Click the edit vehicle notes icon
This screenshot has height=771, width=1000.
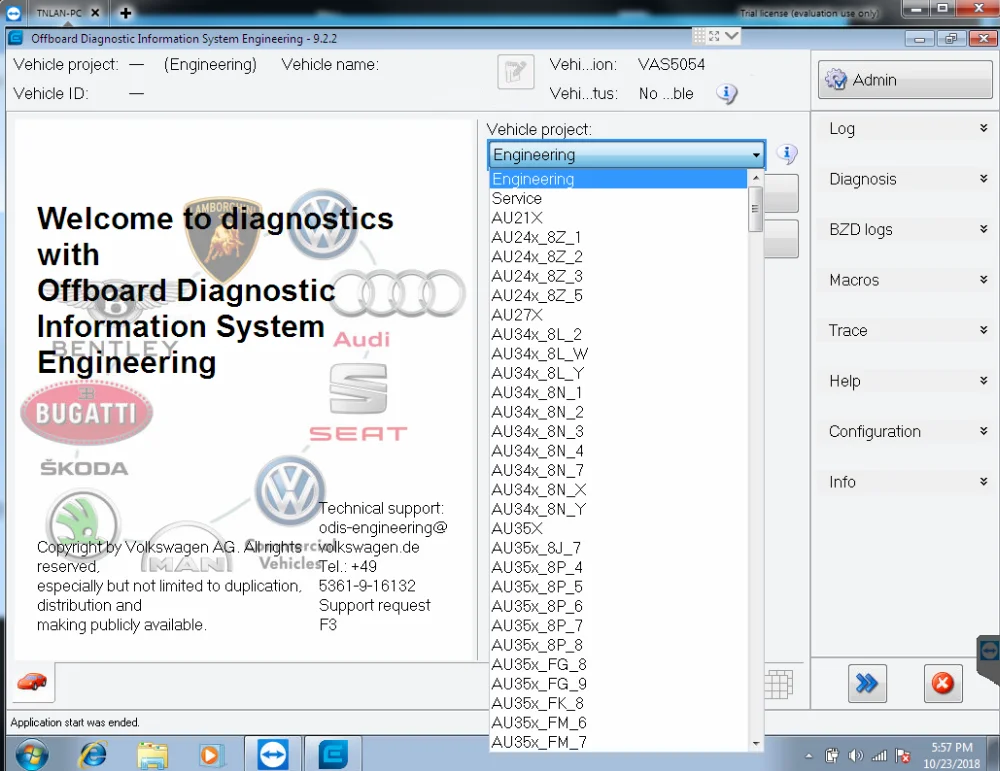point(515,71)
